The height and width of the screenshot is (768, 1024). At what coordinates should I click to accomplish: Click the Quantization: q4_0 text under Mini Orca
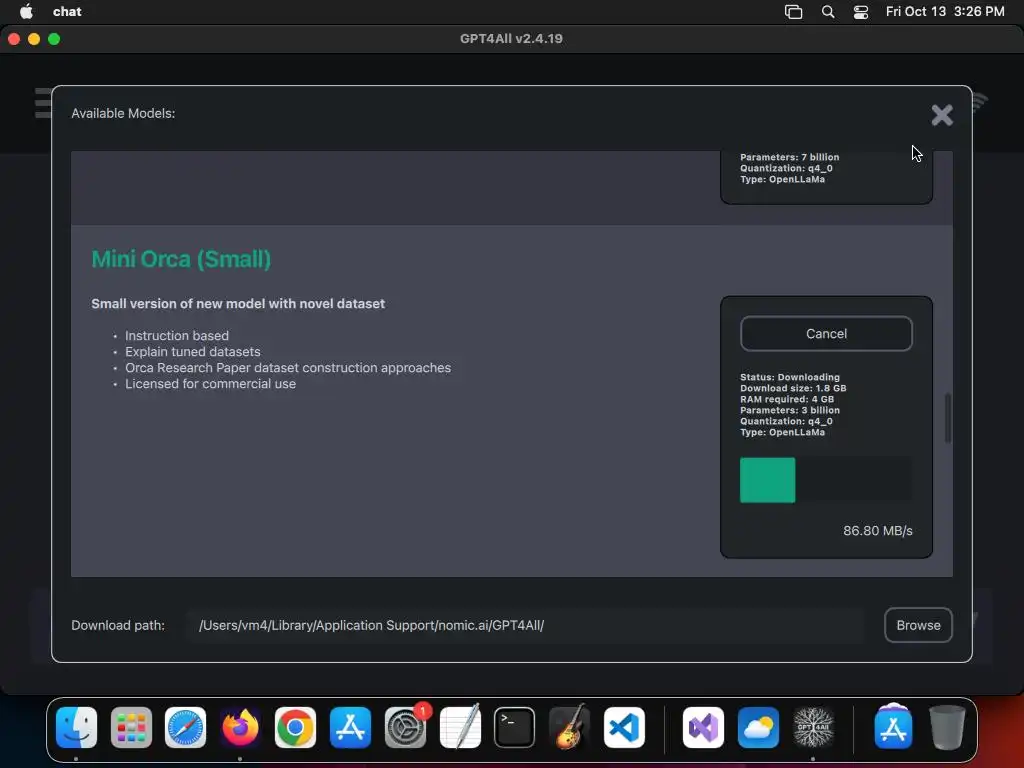click(786, 421)
